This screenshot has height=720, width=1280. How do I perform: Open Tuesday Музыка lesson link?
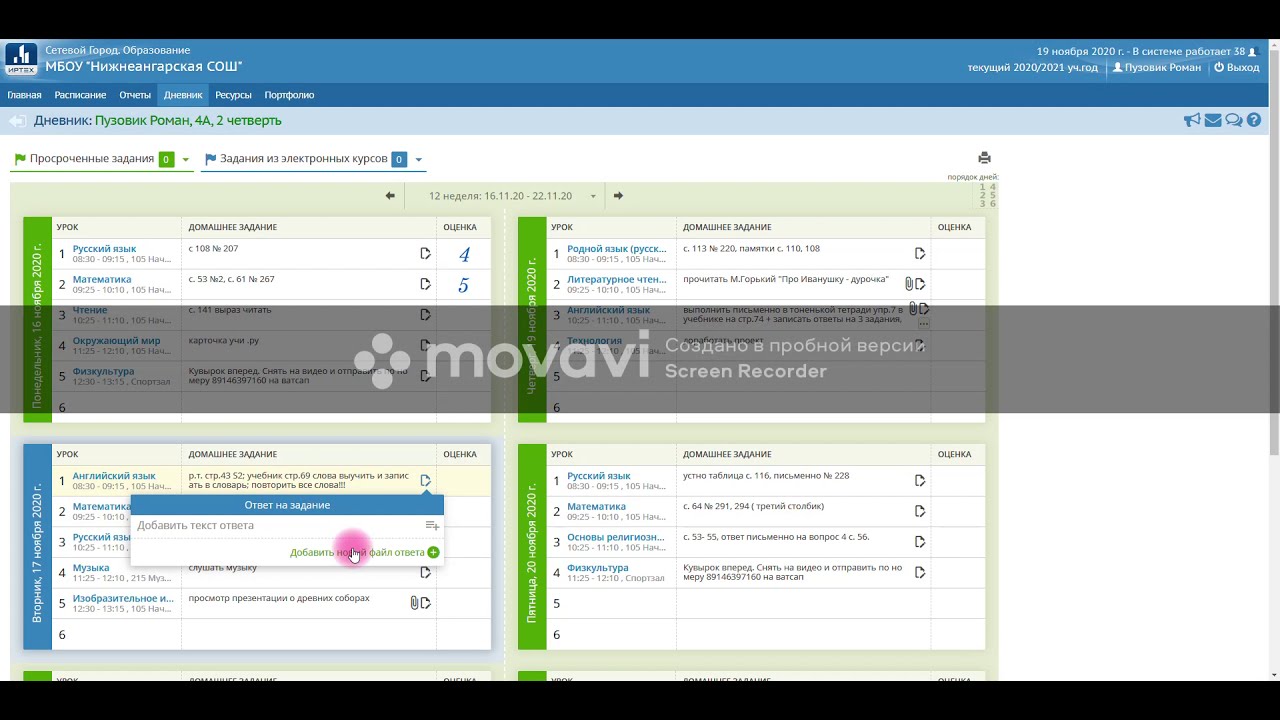[91, 568]
